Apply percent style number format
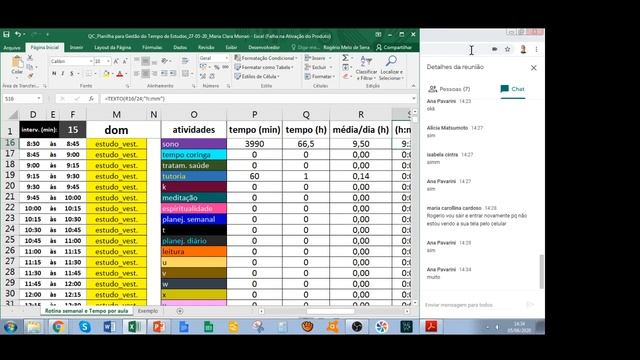This screenshot has height=360, width=640. point(217,67)
